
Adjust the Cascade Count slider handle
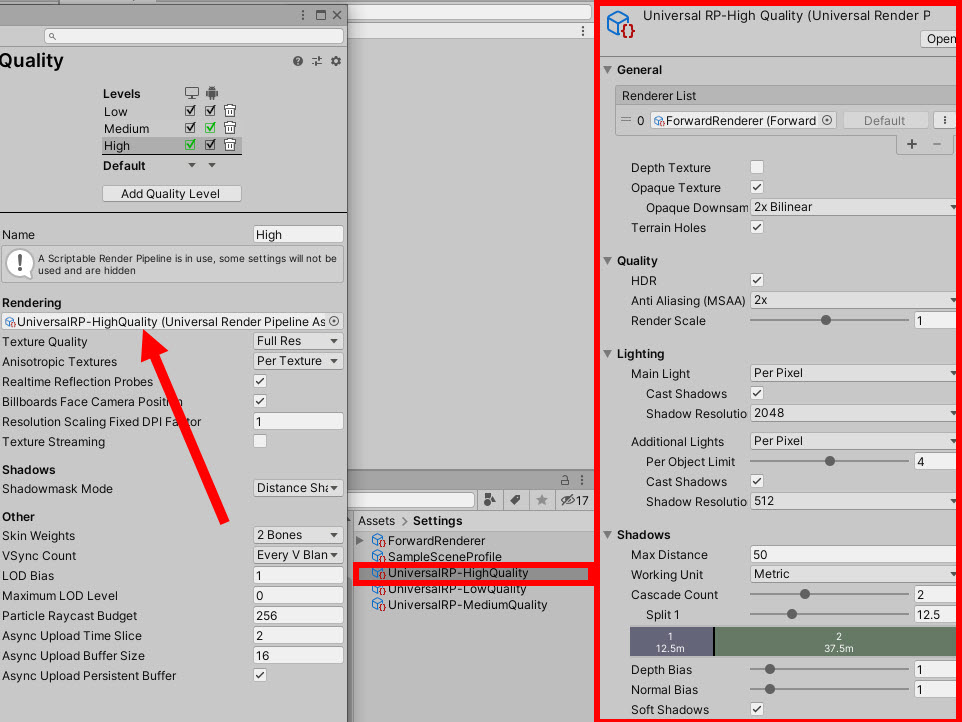[x=804, y=594]
